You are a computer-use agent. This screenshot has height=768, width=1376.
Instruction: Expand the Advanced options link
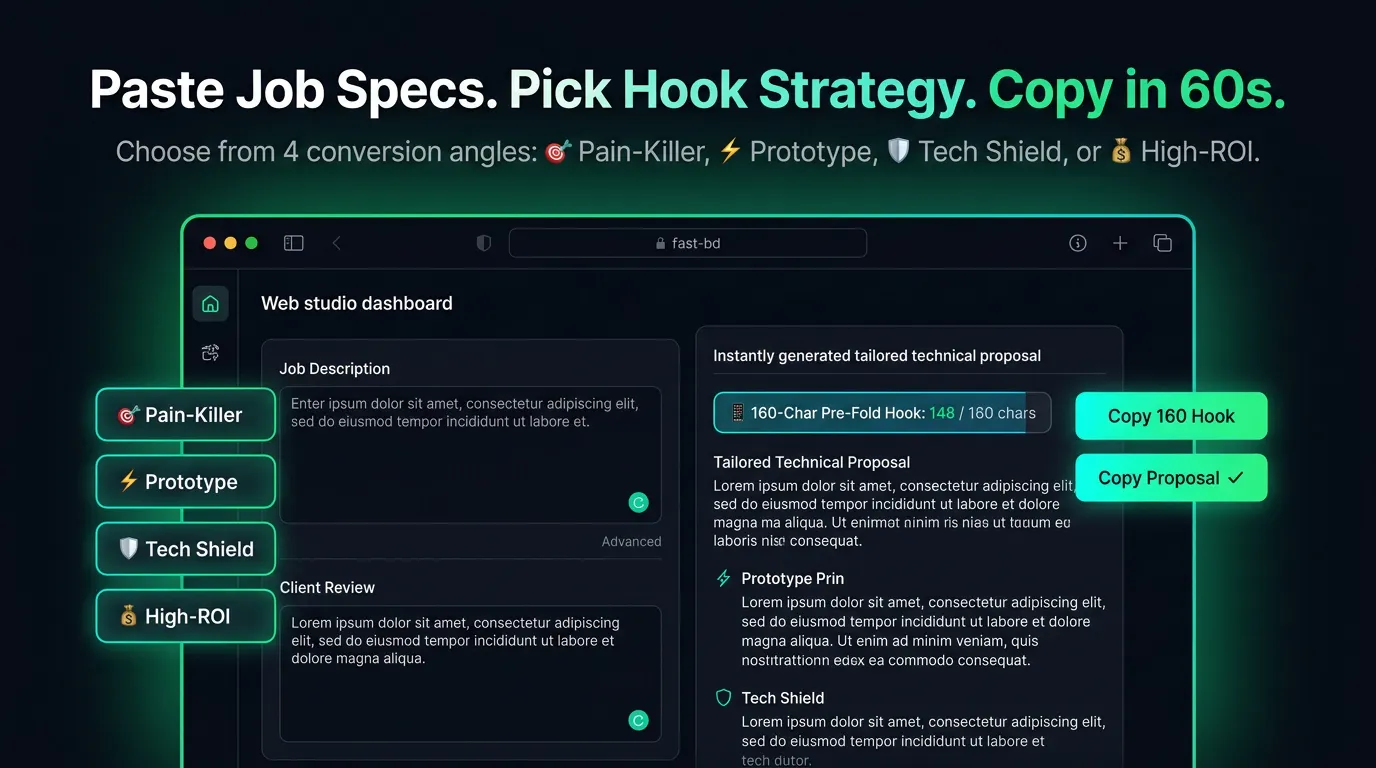click(x=631, y=541)
